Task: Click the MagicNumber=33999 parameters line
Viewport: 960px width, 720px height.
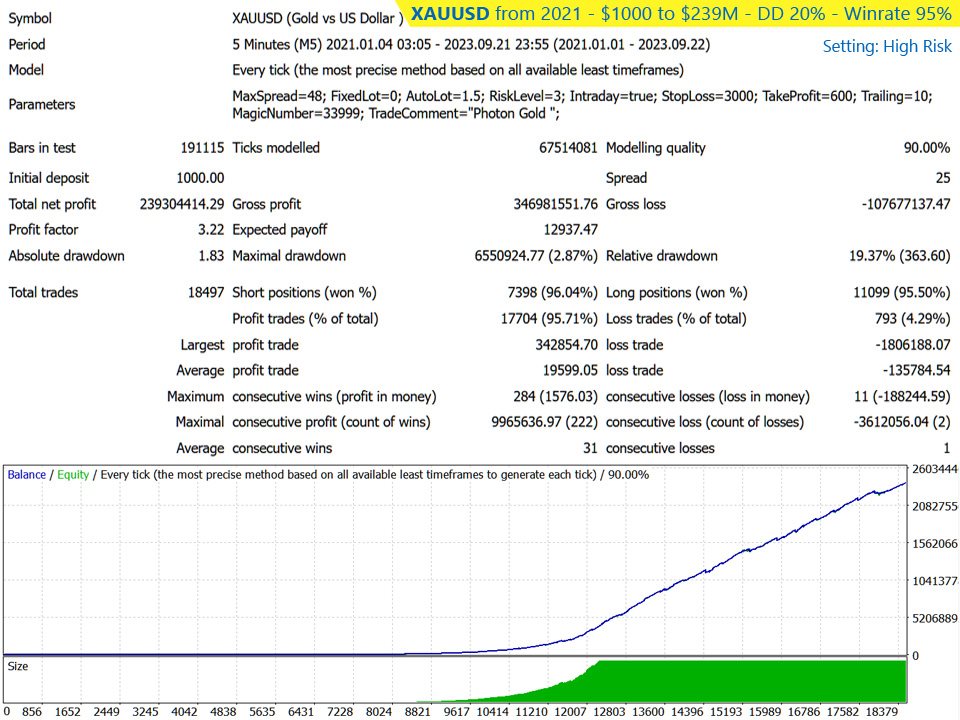Action: (396, 113)
